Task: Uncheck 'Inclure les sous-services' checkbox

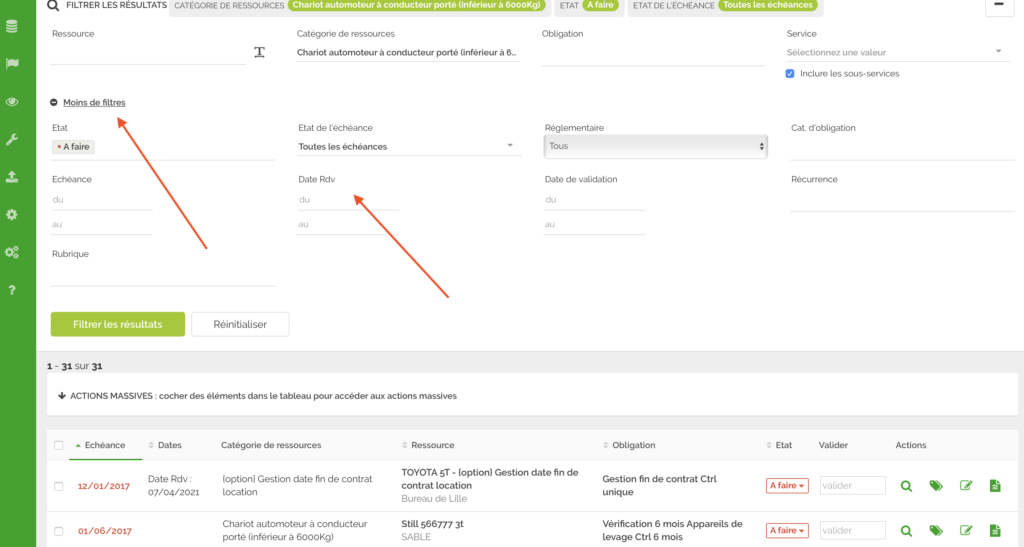Action: [790, 74]
